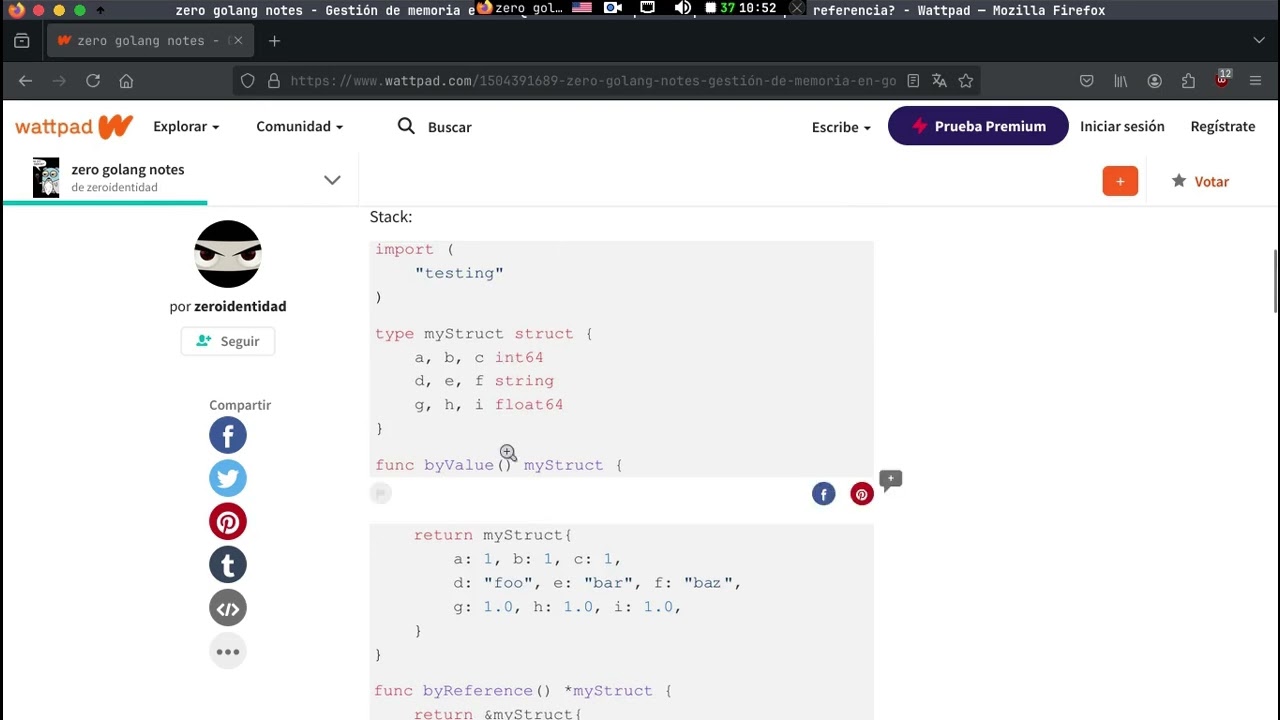Share paragraph on Facebook below code block
1280x720 pixels.
point(823,494)
